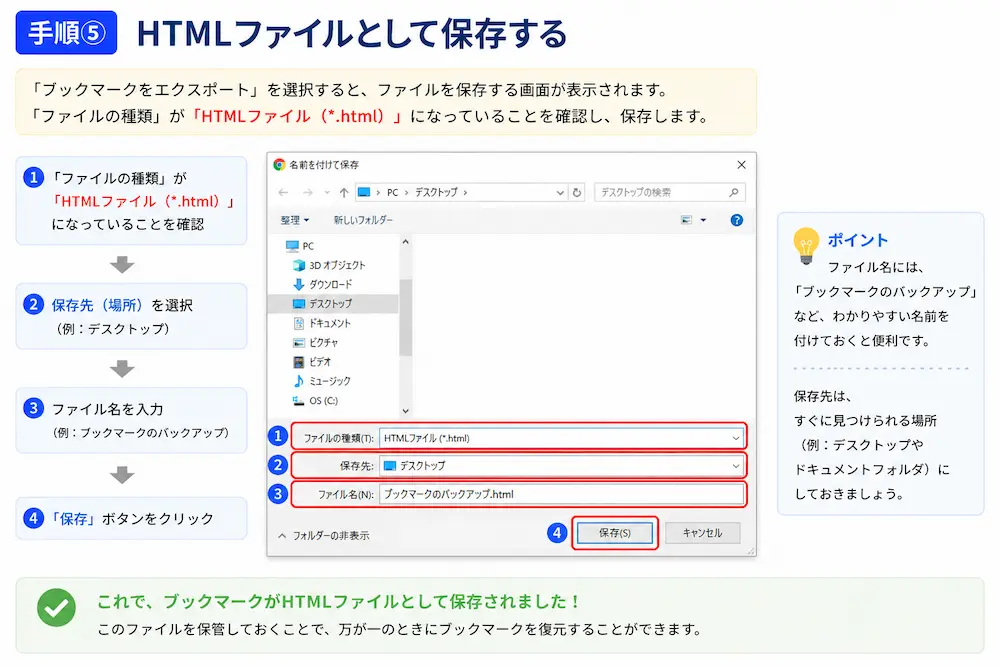
Task: Open the ファイルの種類 dropdown
Action: 561,438
